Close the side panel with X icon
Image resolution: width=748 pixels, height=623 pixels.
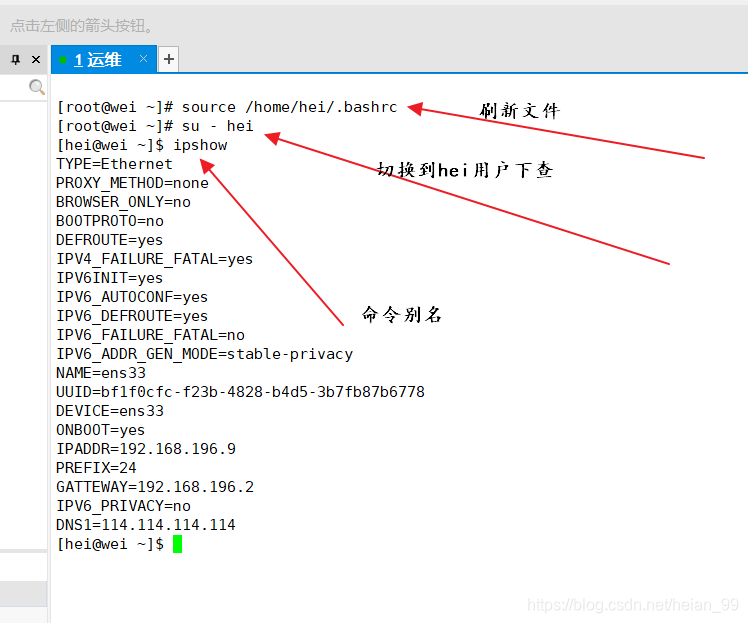coord(36,60)
